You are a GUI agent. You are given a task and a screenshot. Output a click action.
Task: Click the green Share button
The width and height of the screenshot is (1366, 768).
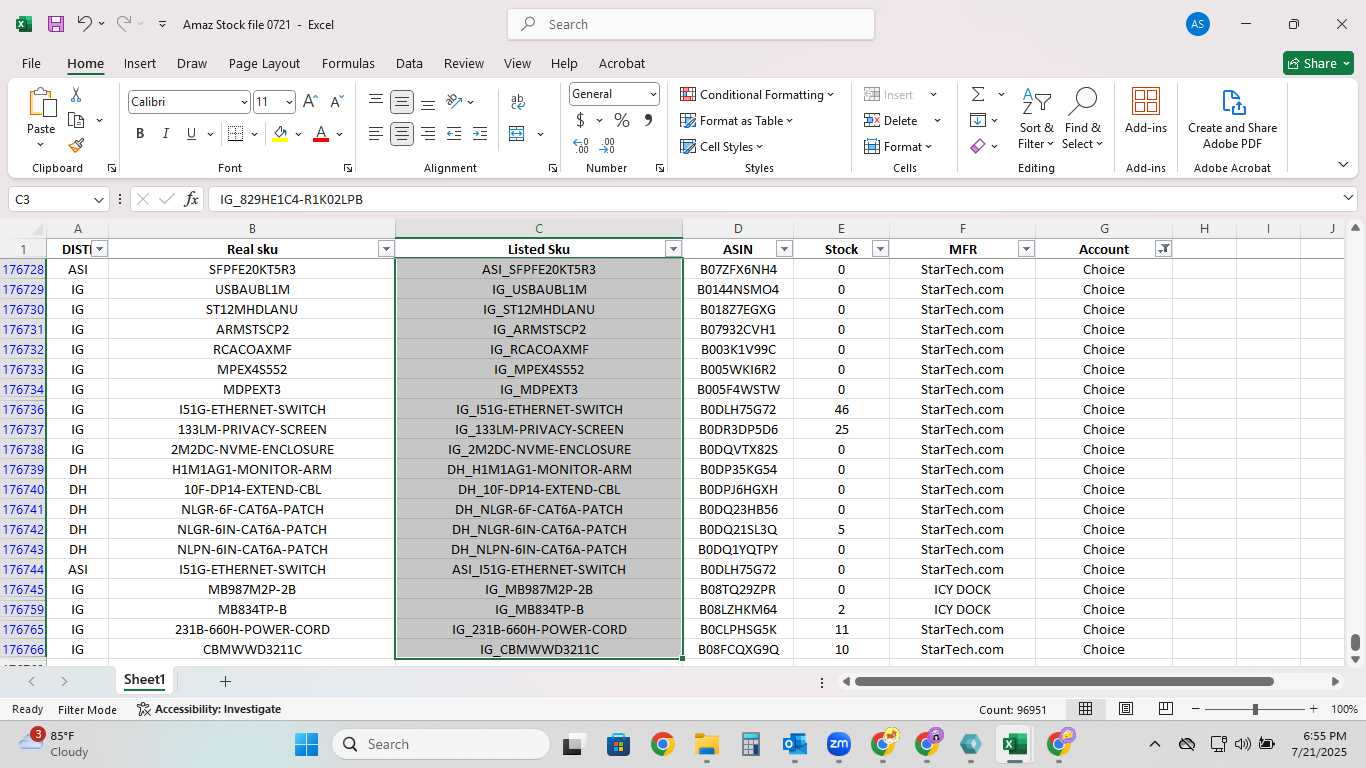[x=1318, y=63]
